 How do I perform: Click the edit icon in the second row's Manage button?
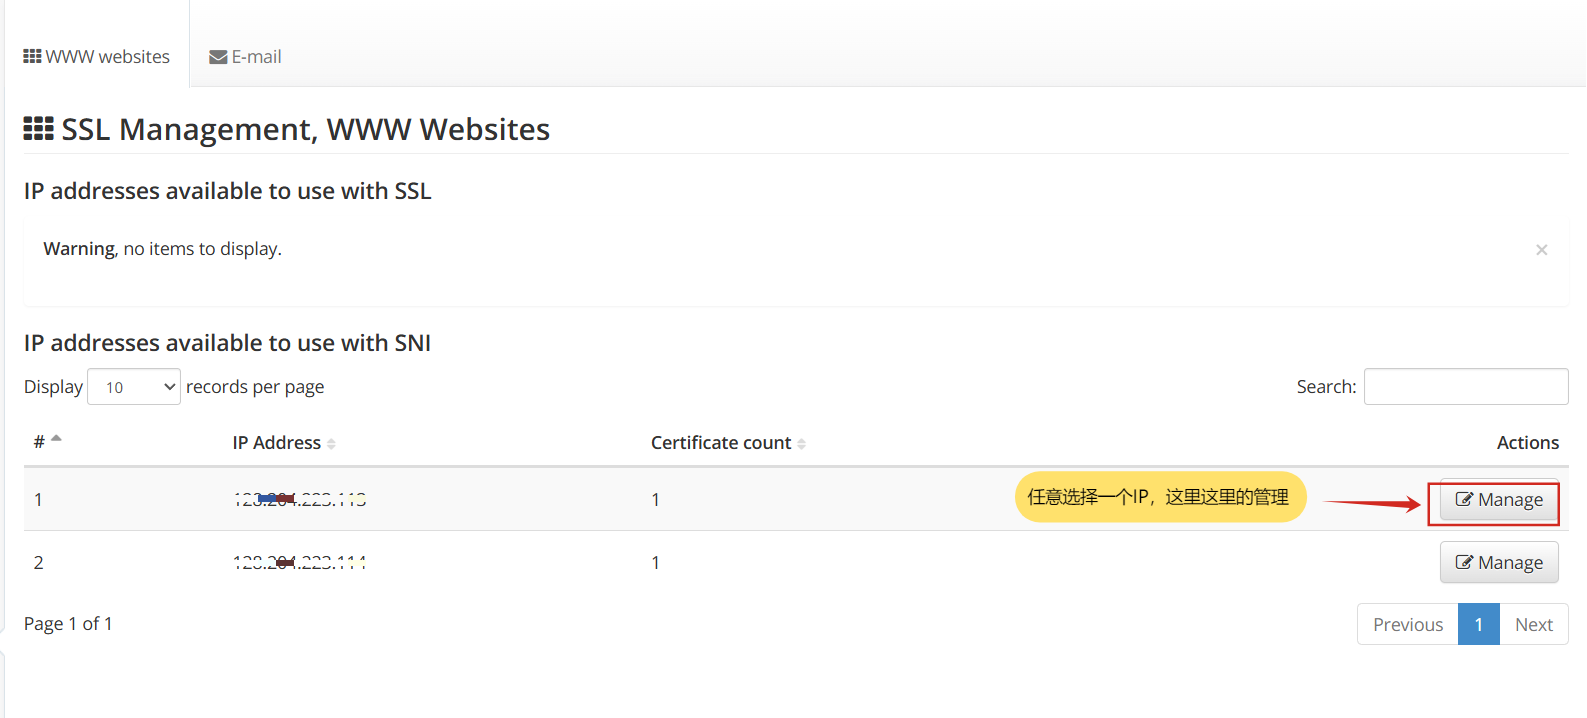pos(1464,563)
